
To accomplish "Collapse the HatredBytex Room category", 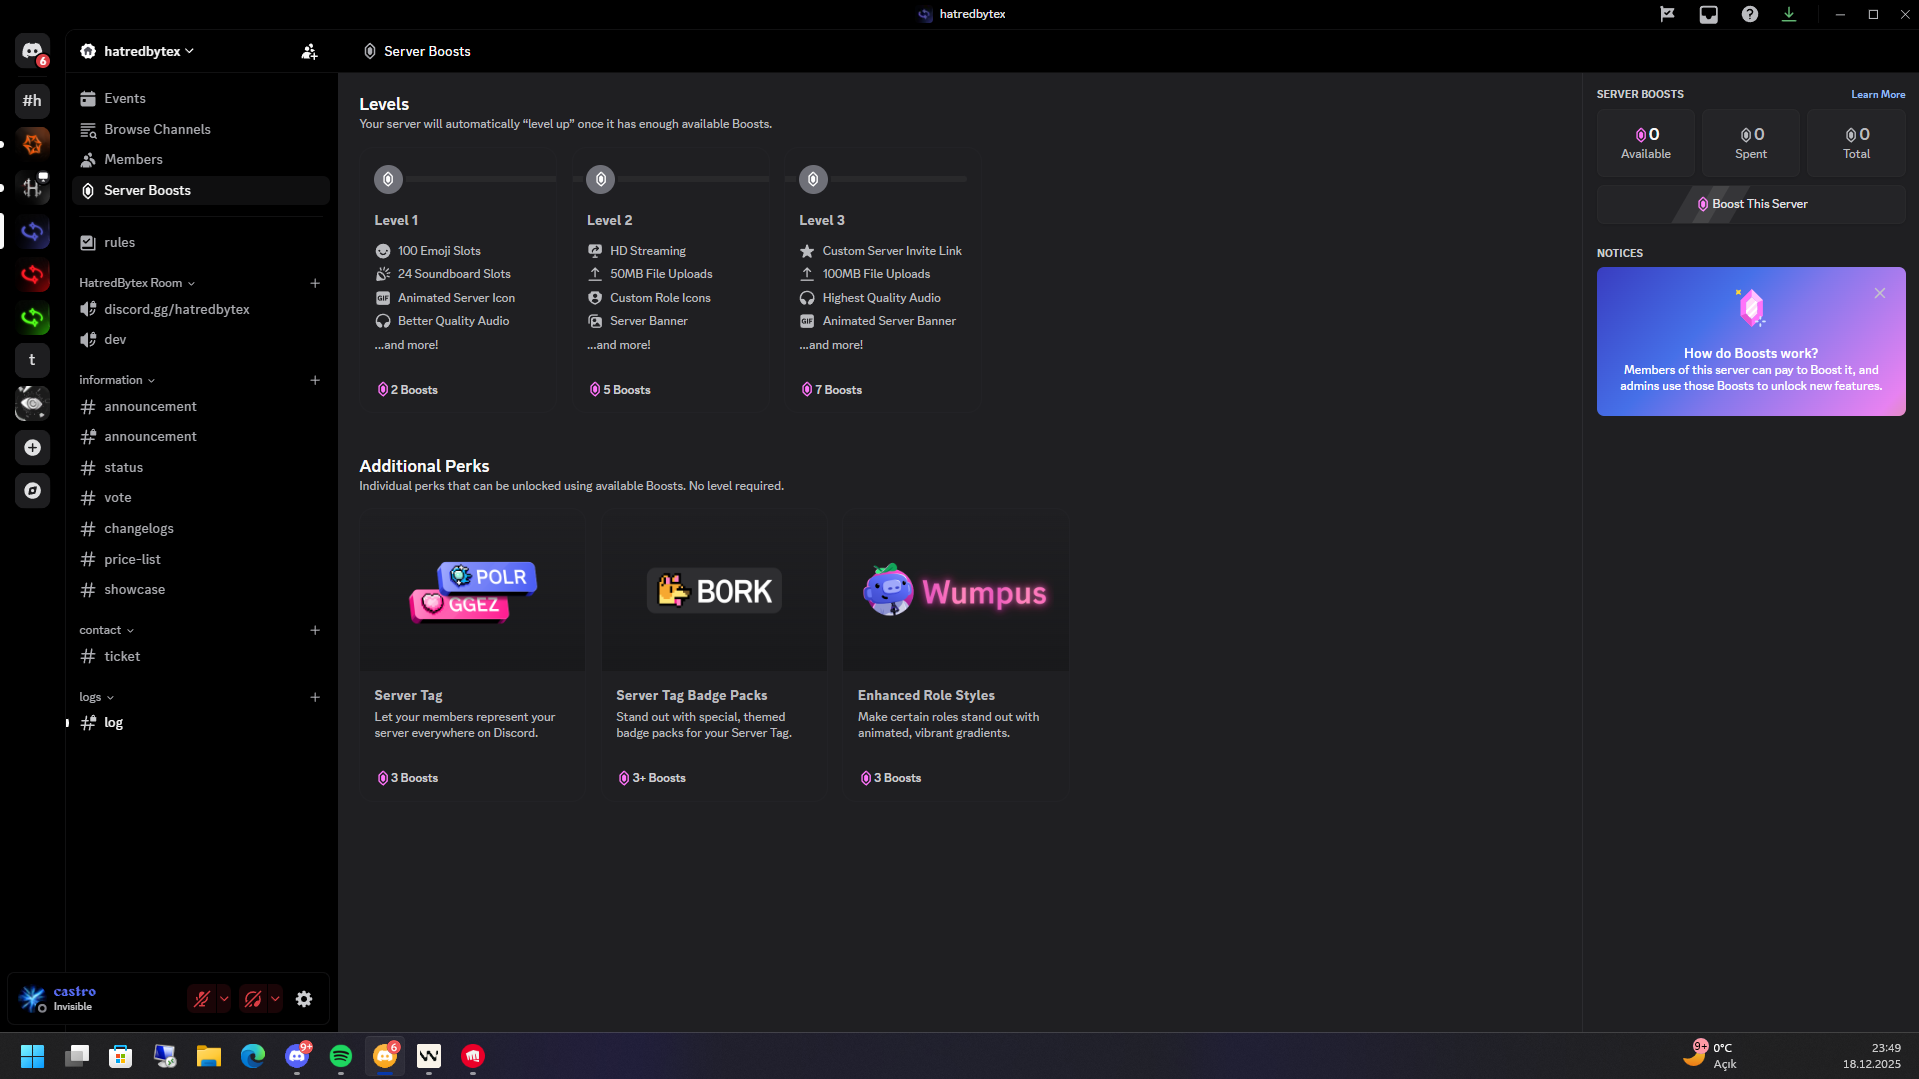I will 137,283.
